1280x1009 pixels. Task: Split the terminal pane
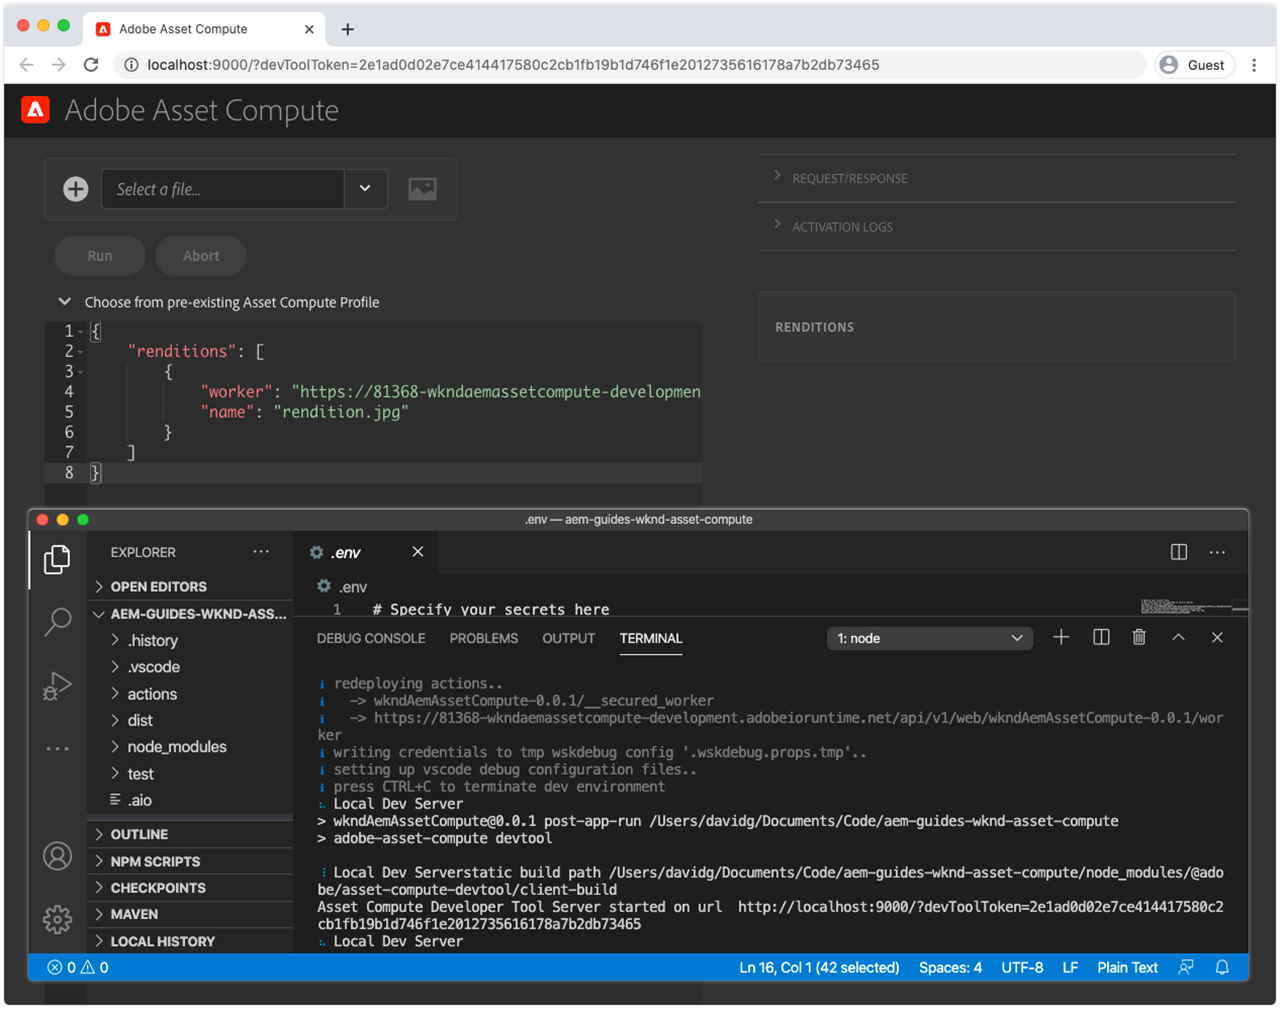click(x=1101, y=638)
